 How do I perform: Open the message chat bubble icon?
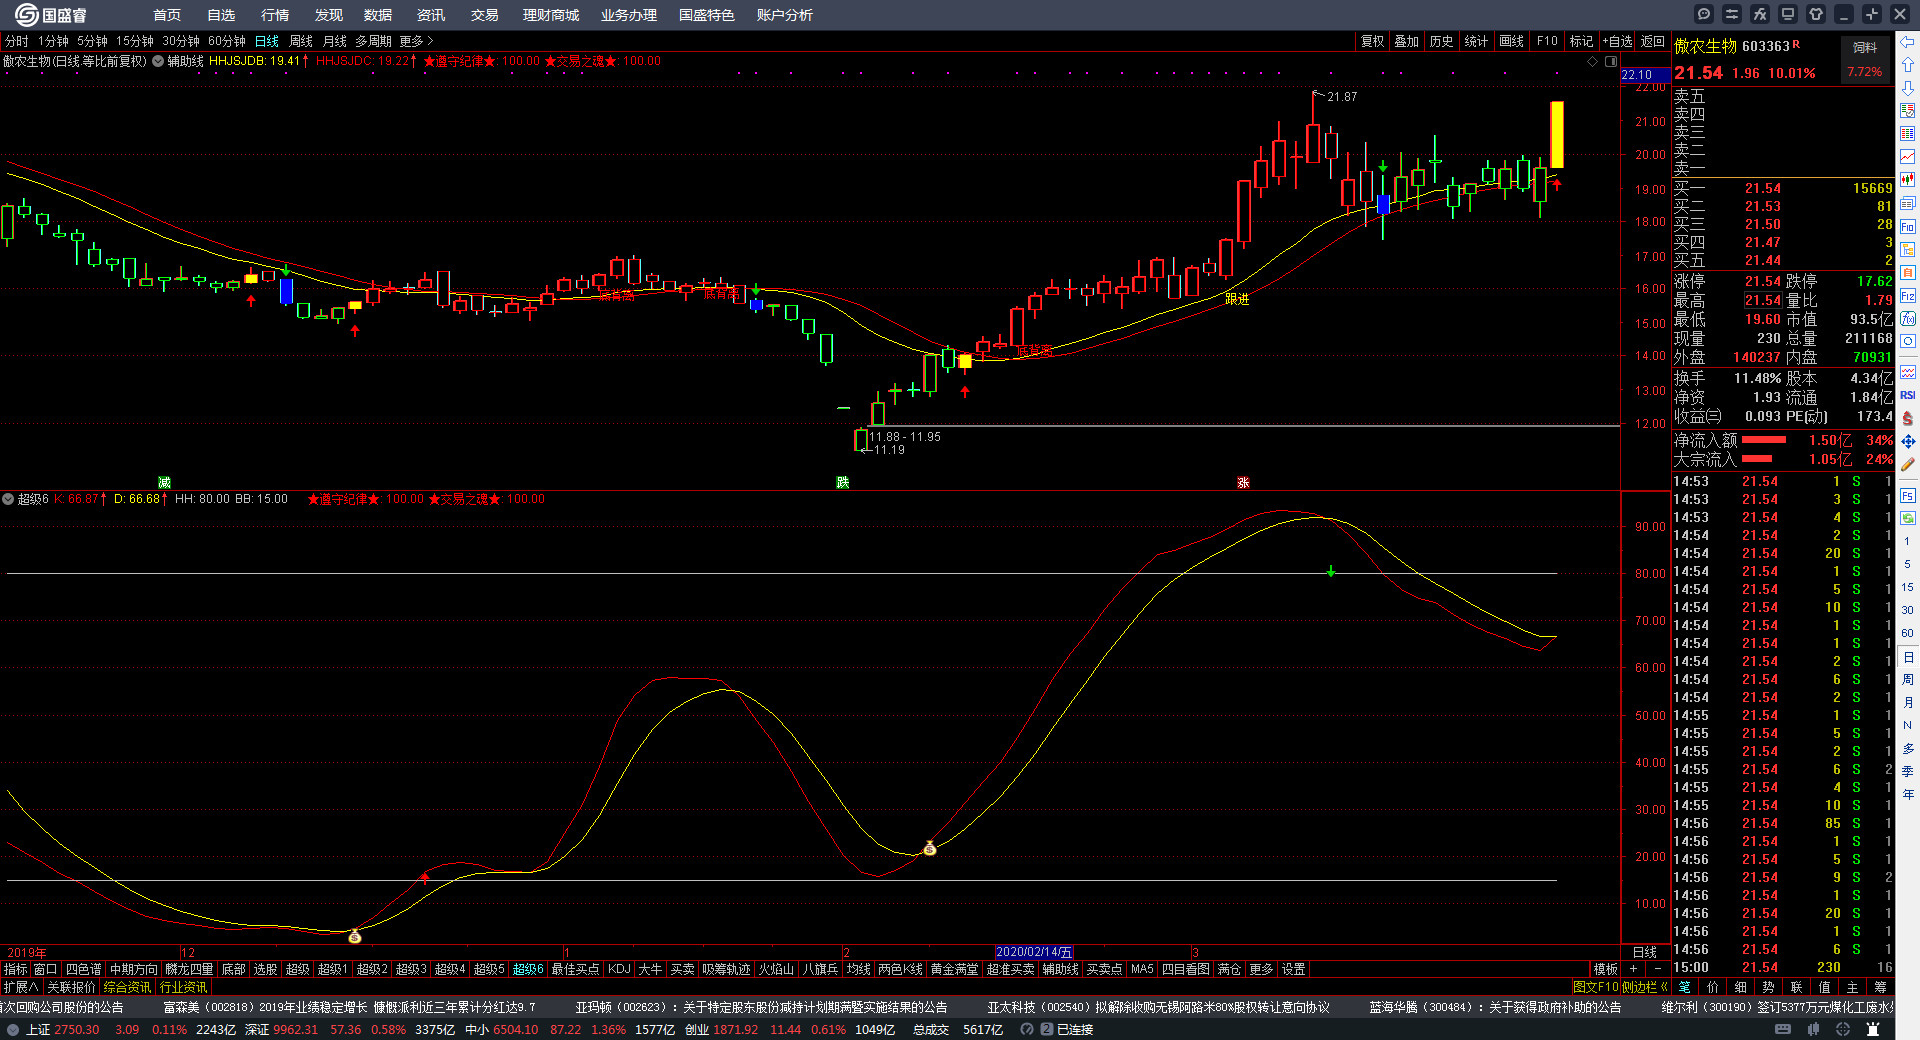pyautogui.click(x=1704, y=14)
